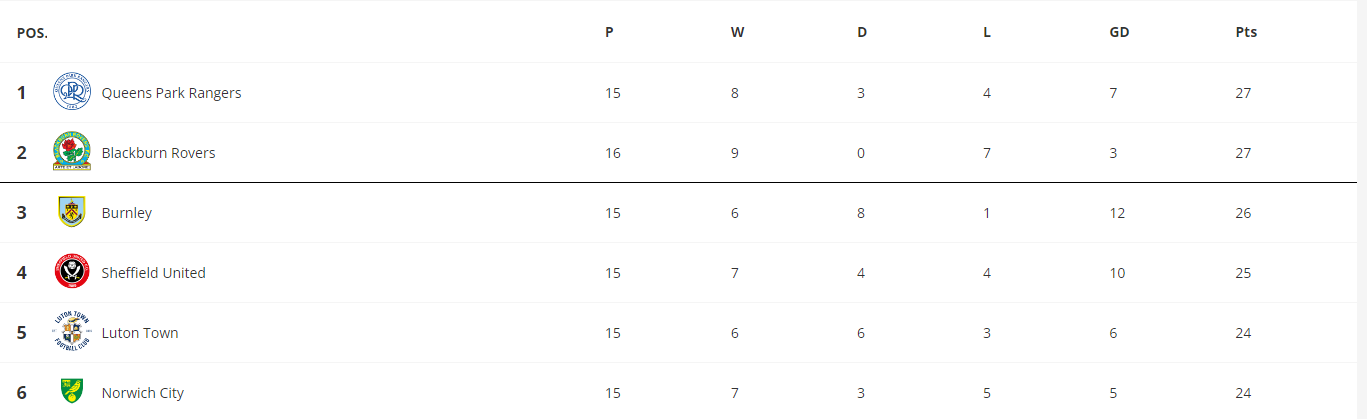Screen dimensions: 1367x419
Task: Open the Queens Park Rangers team link
Action: (x=171, y=93)
